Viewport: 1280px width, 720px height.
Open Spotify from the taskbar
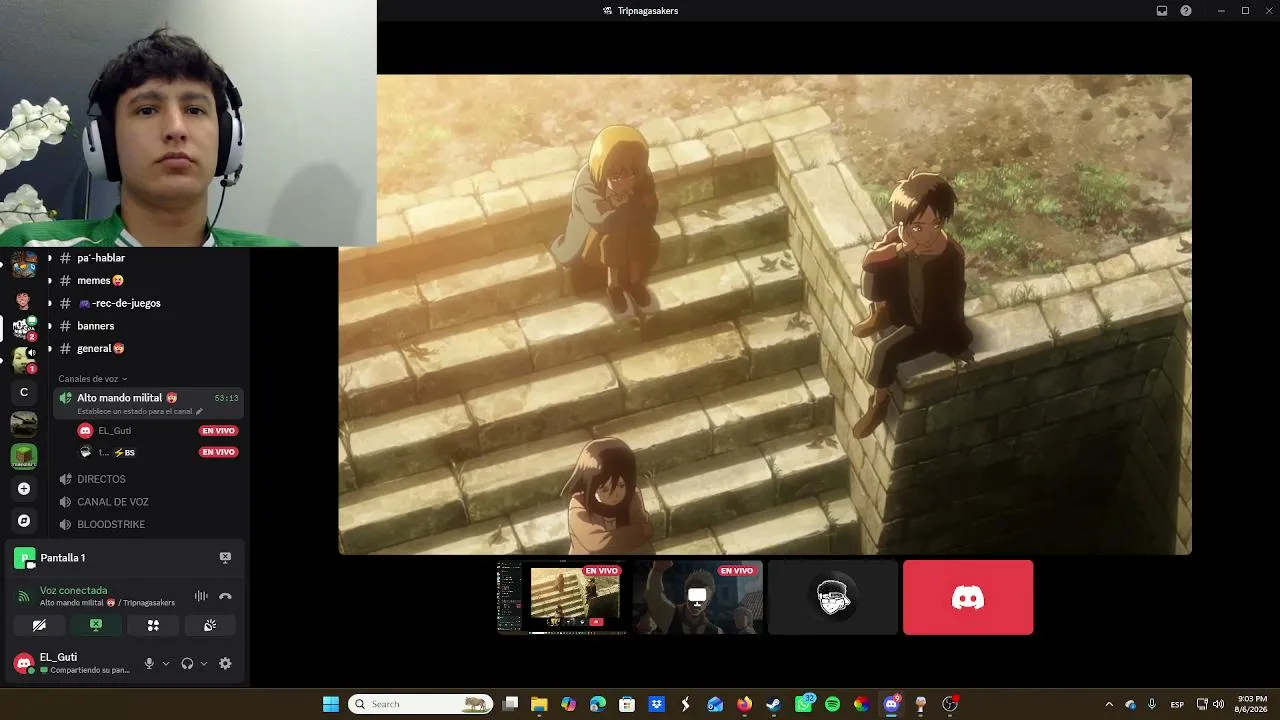[832, 704]
